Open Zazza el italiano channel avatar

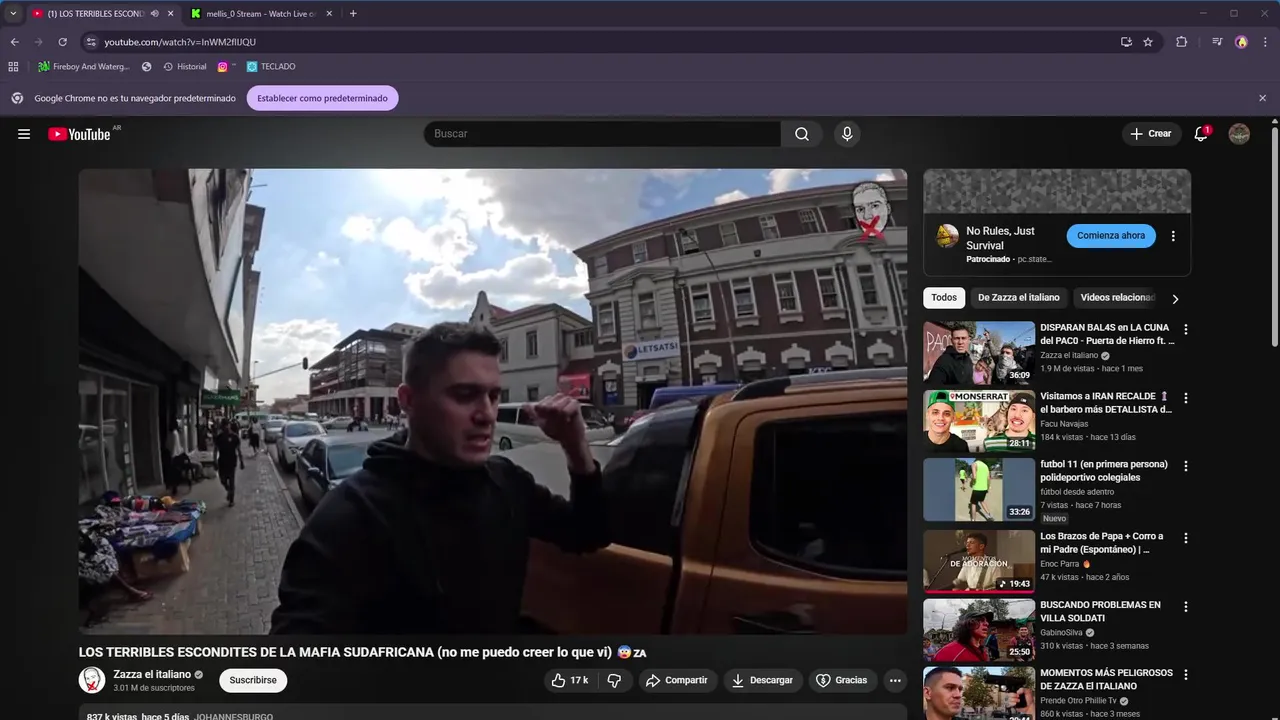point(92,680)
